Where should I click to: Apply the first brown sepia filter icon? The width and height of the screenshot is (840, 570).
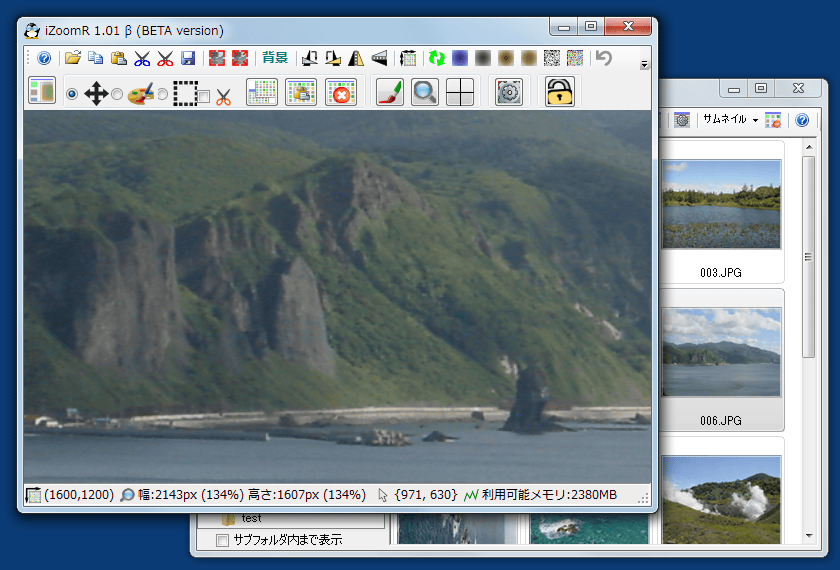coord(506,58)
